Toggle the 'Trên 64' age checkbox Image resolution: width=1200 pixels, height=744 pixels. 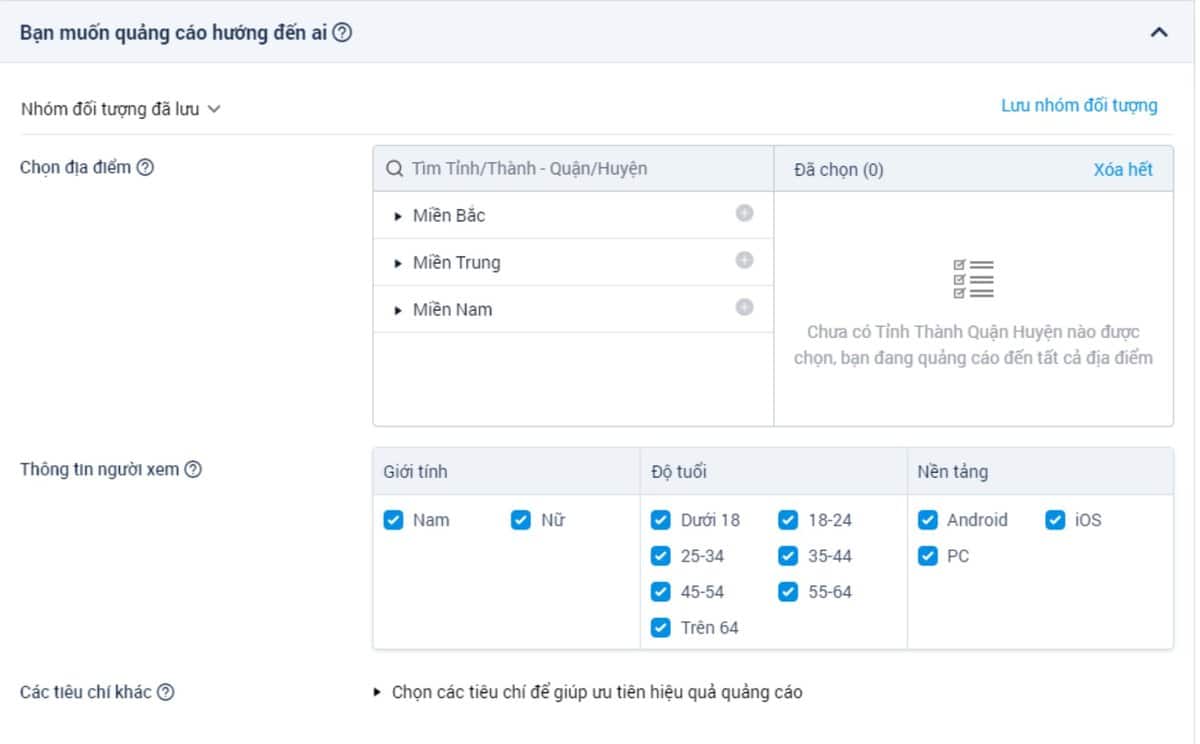[660, 628]
